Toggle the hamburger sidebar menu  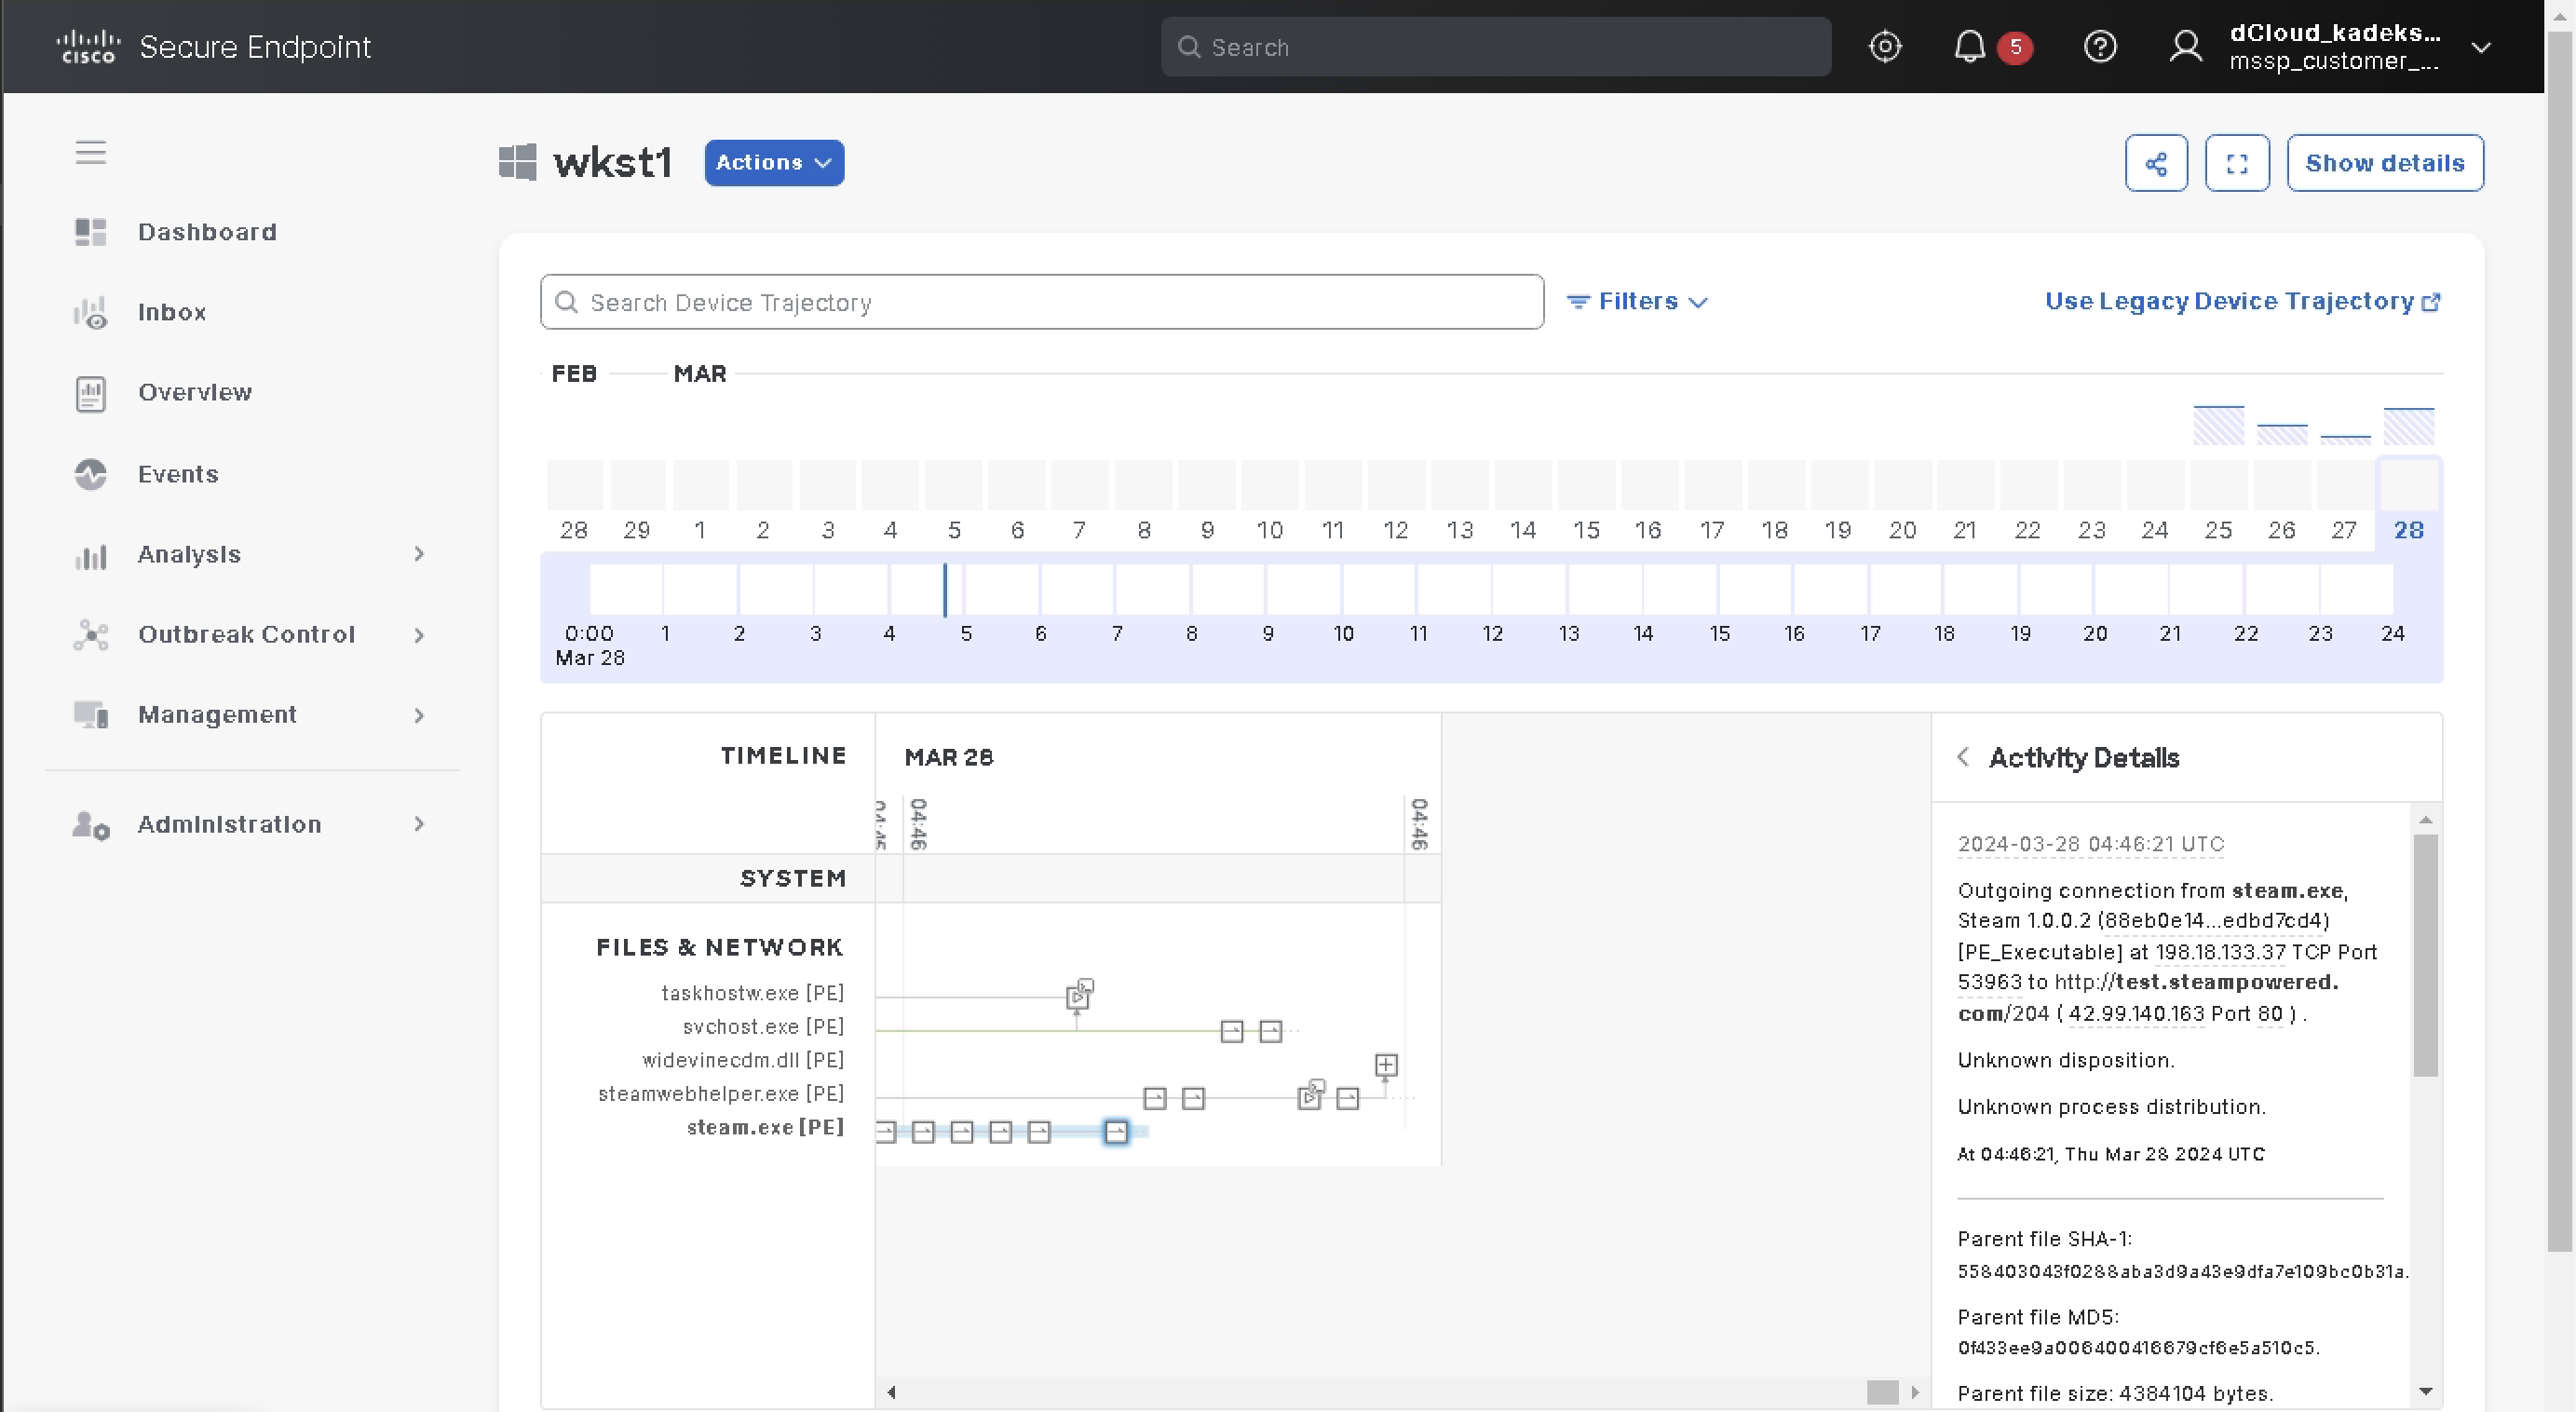pyautogui.click(x=90, y=153)
